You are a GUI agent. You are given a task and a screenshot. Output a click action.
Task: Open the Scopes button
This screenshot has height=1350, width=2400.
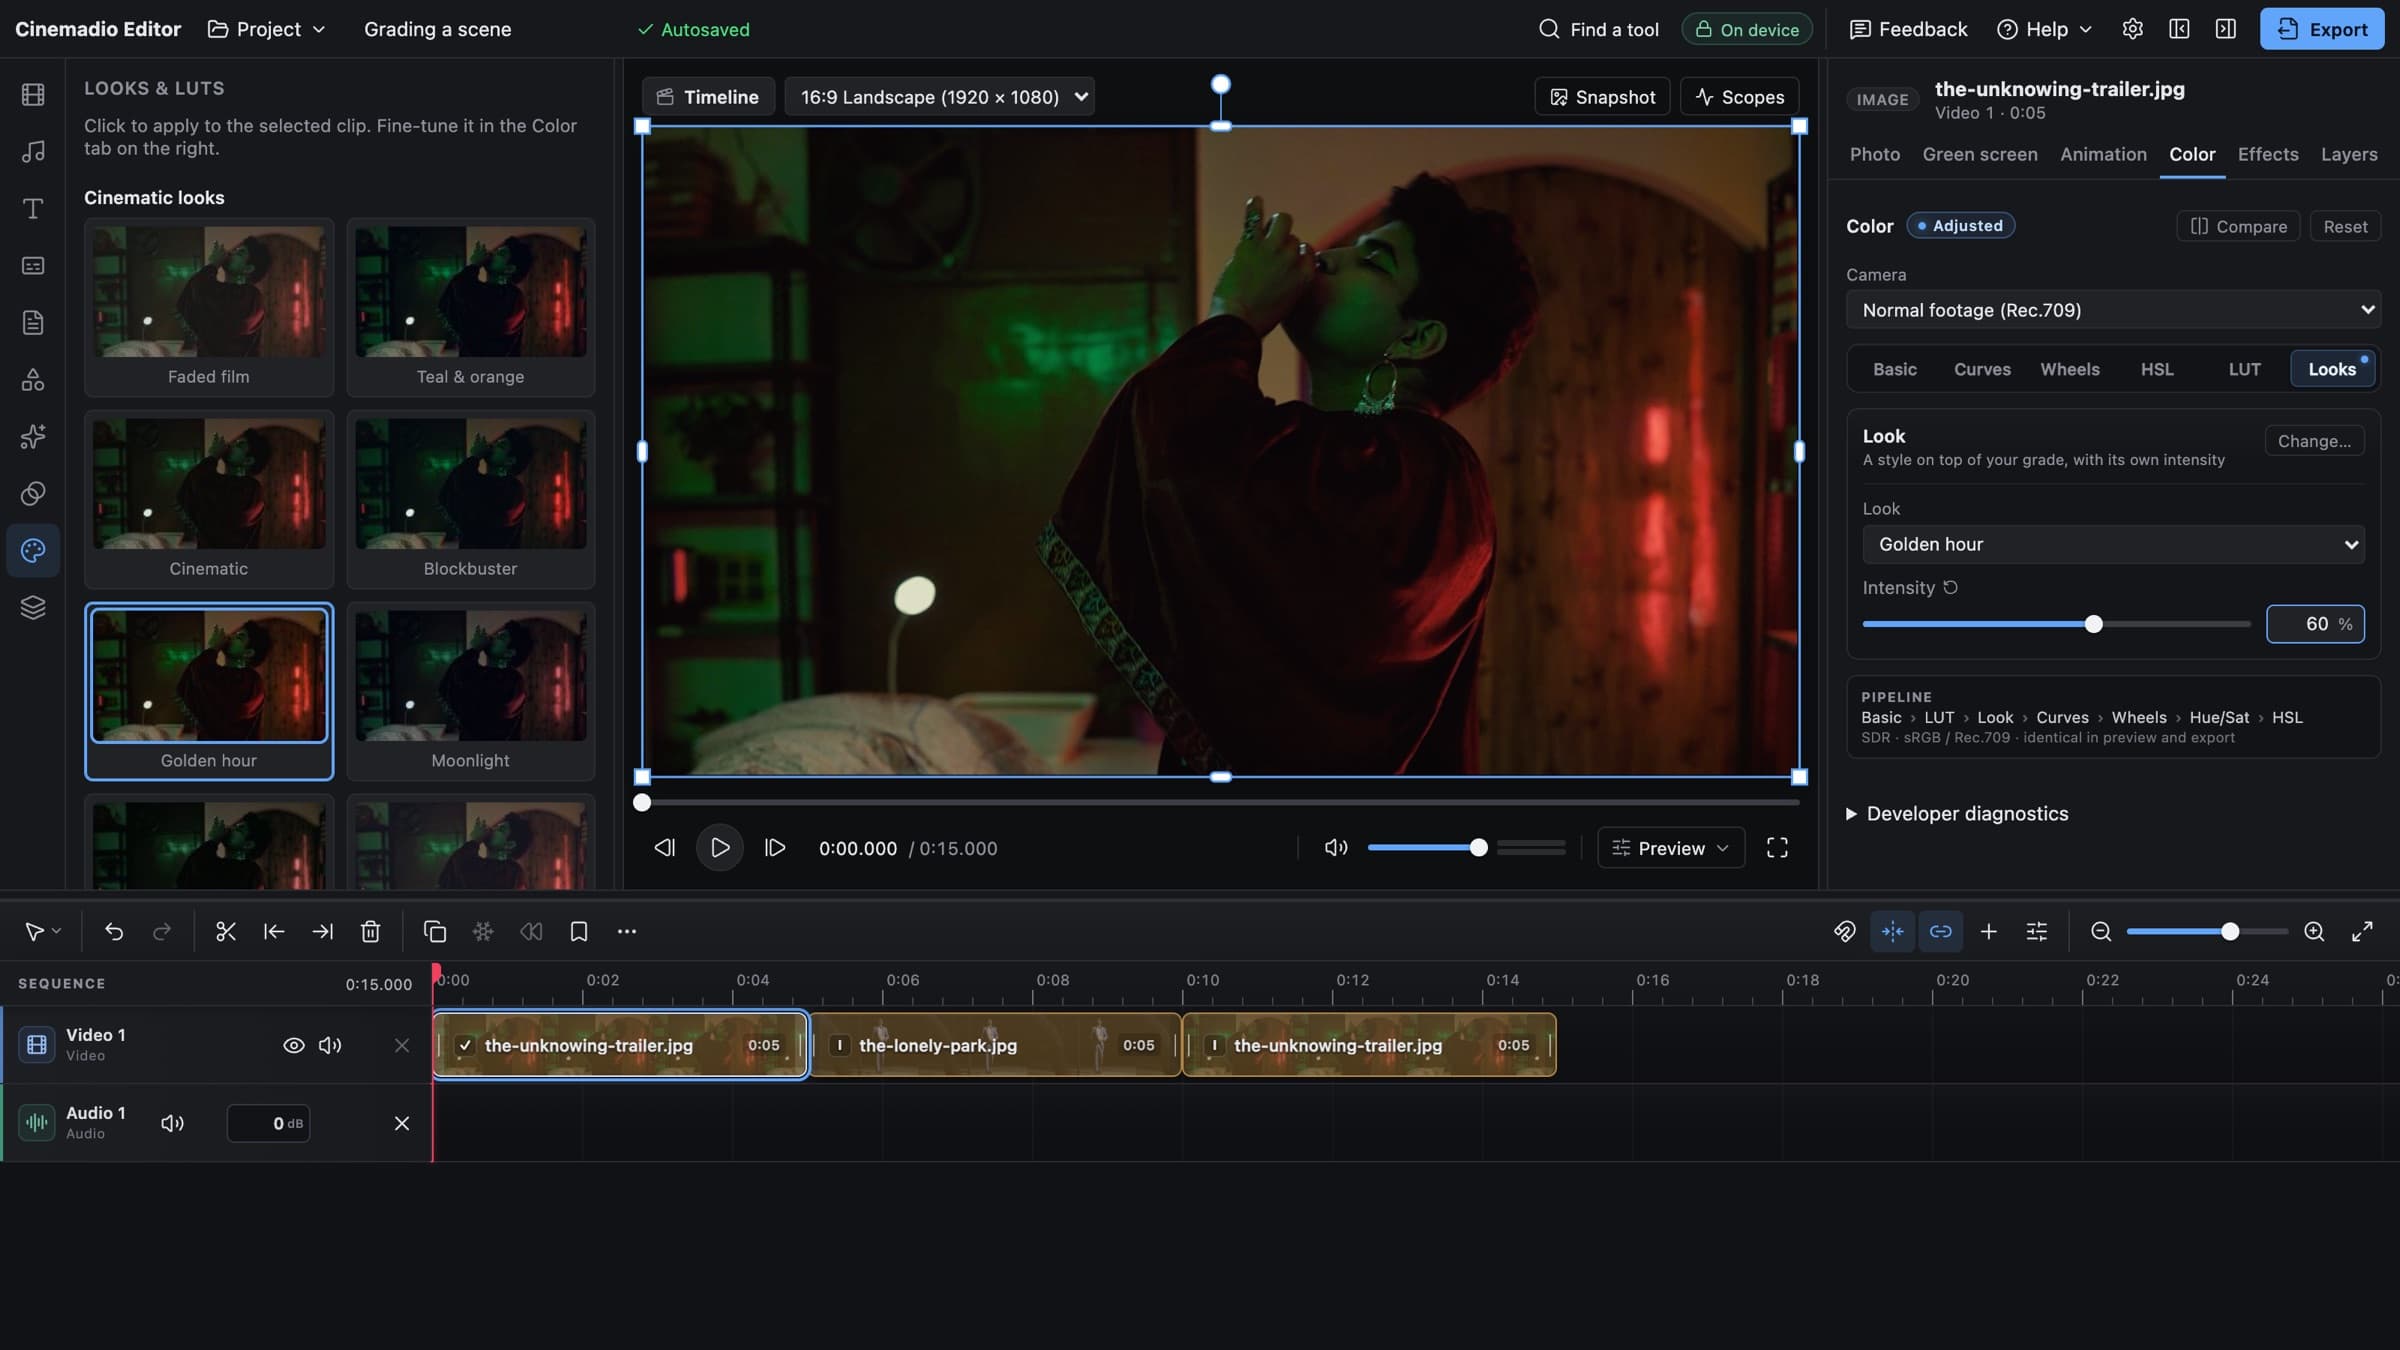[1740, 97]
